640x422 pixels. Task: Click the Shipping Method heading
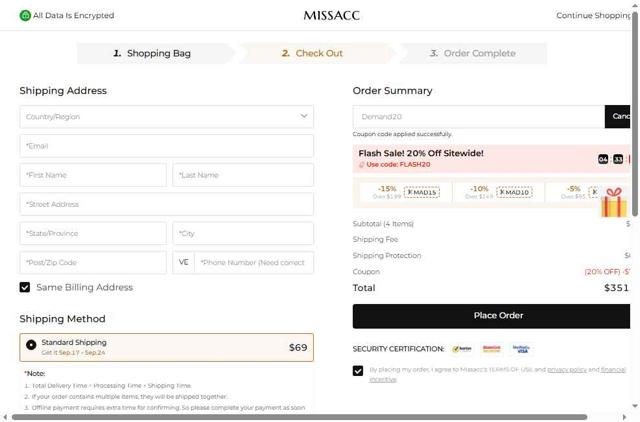tap(62, 319)
